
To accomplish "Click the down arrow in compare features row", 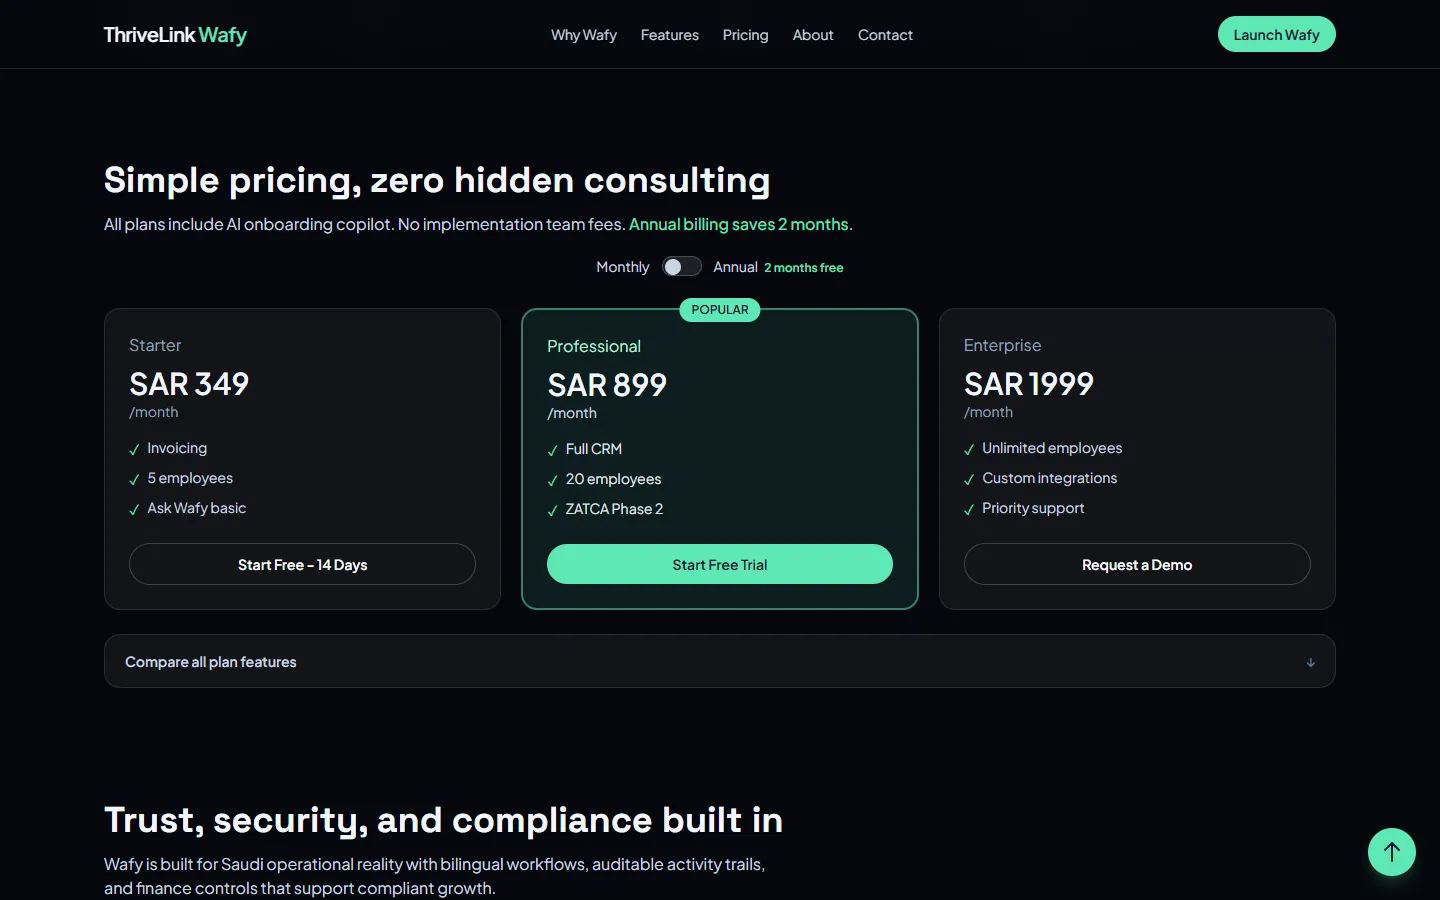I will 1311,662.
